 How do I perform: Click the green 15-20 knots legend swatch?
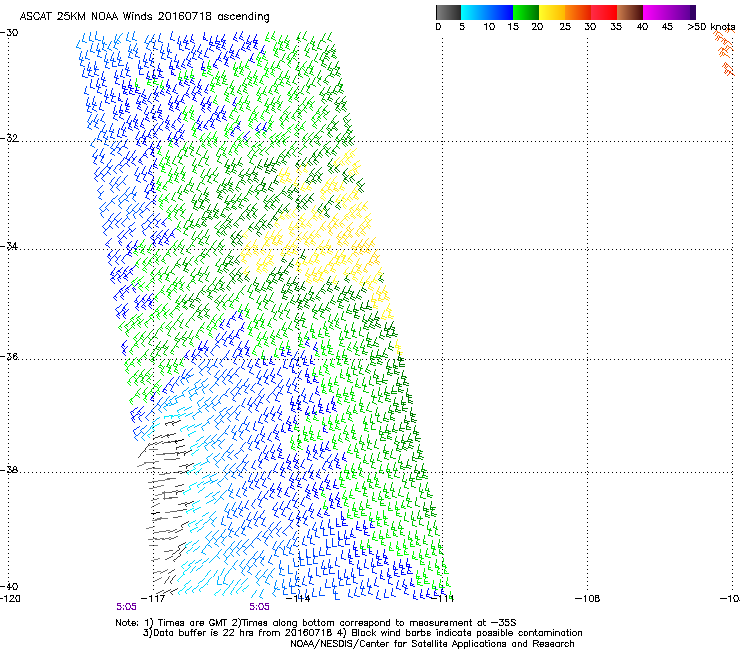pos(526,12)
